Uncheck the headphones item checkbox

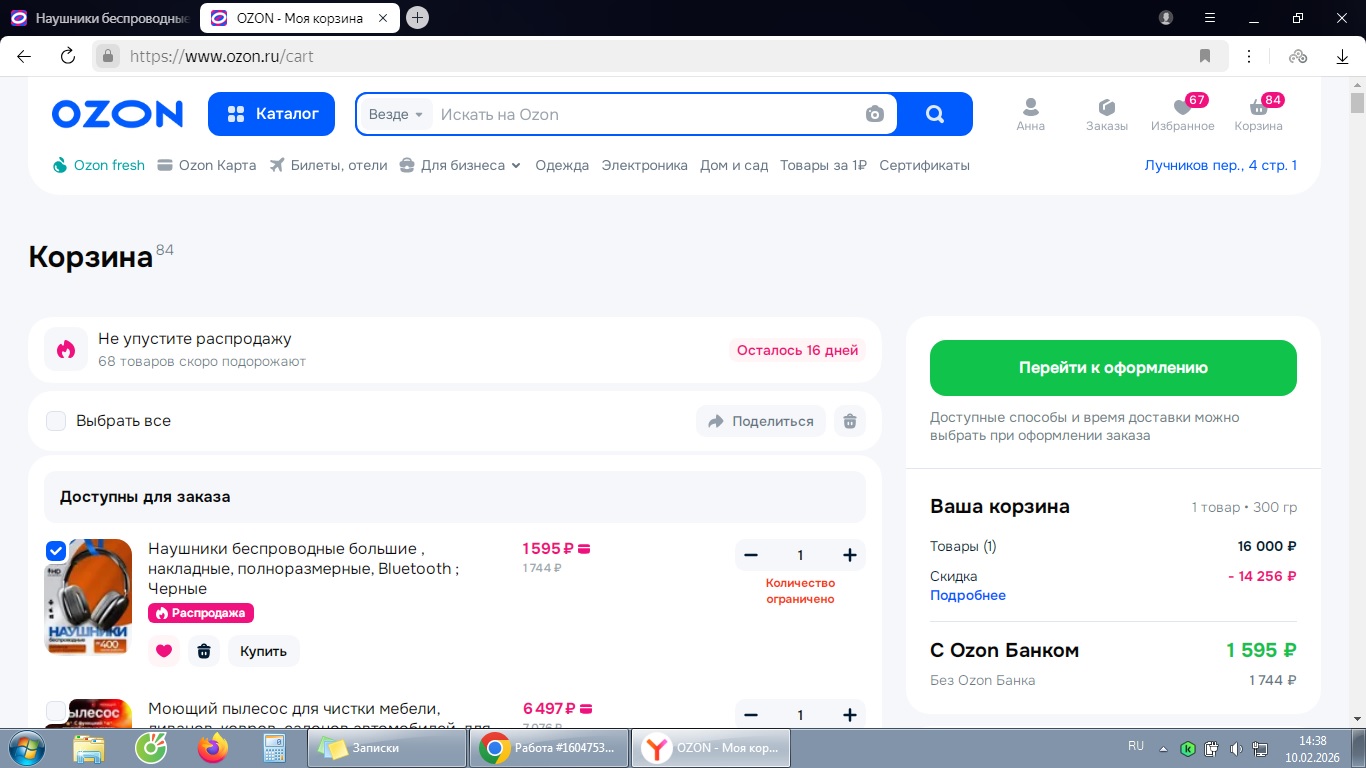pos(56,551)
